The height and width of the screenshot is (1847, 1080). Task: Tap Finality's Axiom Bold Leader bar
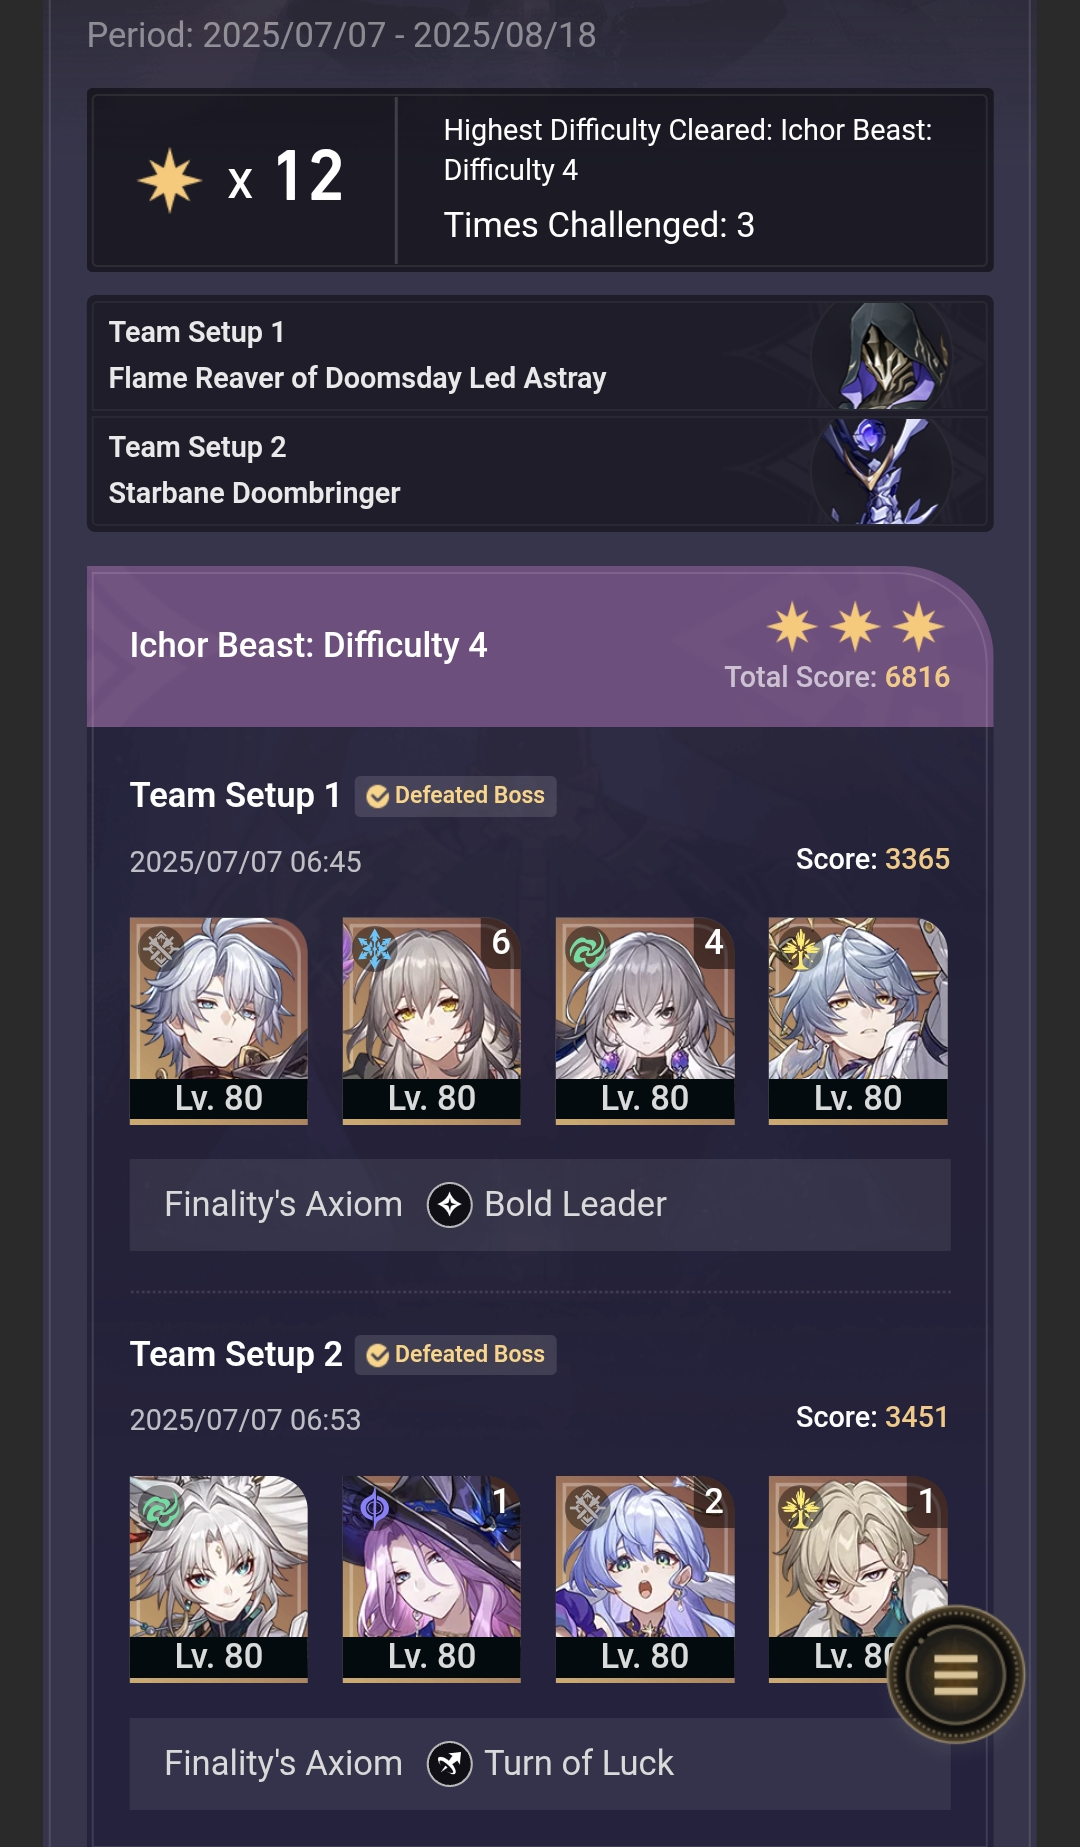click(540, 1205)
